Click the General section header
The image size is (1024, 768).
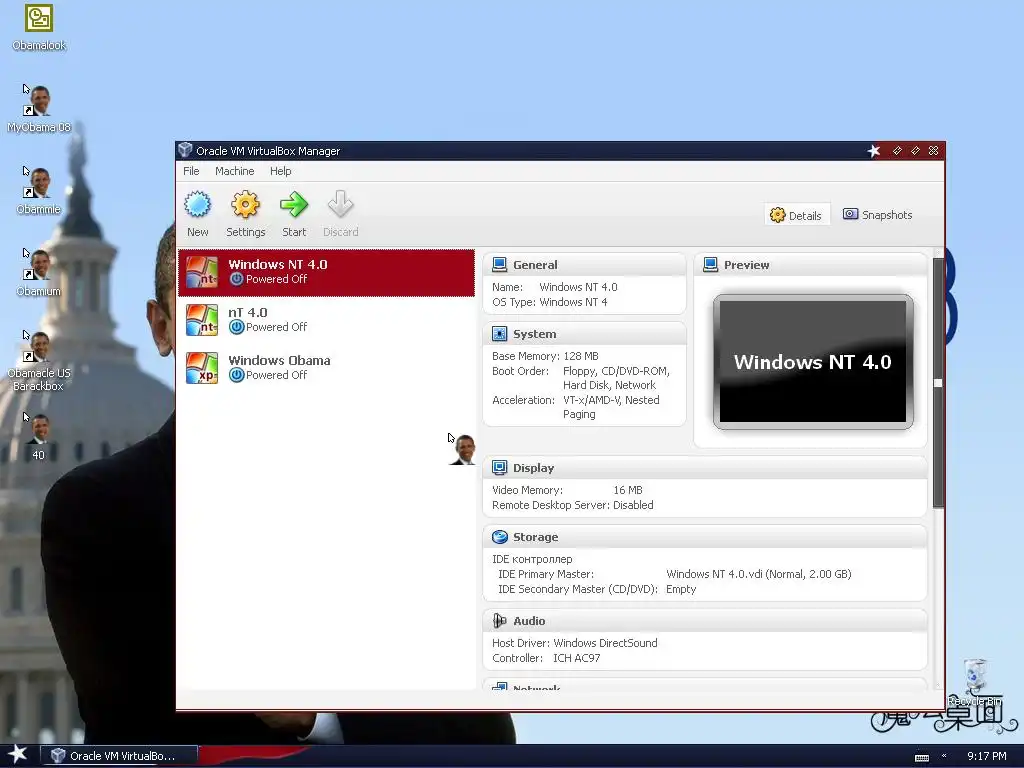(x=584, y=265)
